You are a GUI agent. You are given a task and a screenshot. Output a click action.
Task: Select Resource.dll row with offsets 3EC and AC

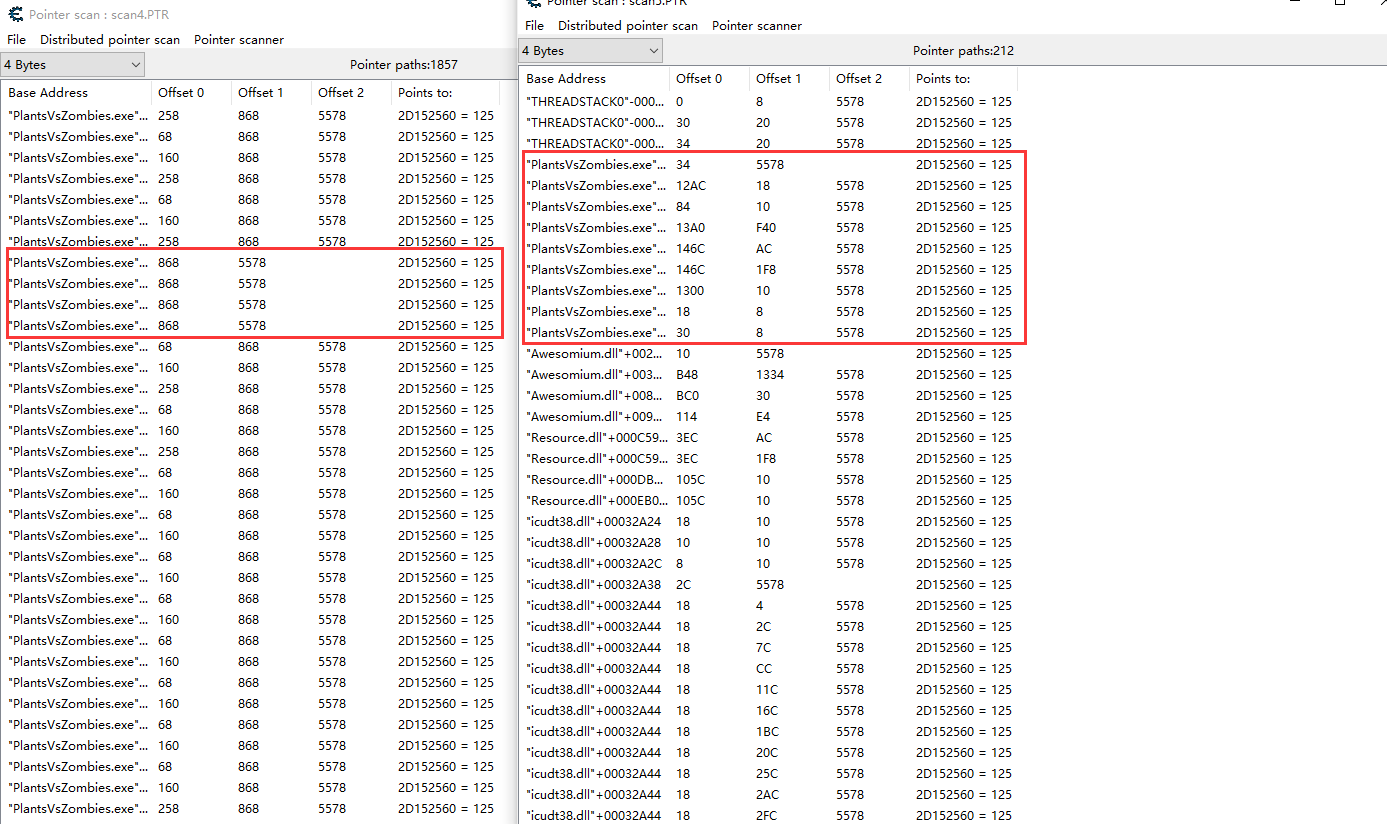[595, 438]
